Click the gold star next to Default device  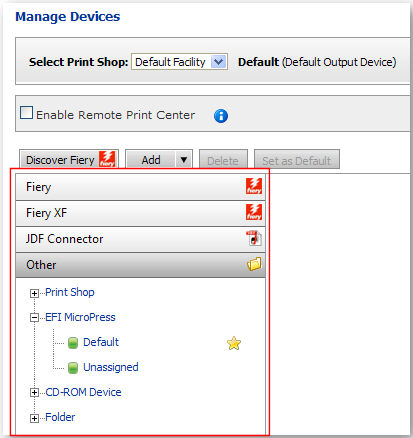pyautogui.click(x=234, y=343)
